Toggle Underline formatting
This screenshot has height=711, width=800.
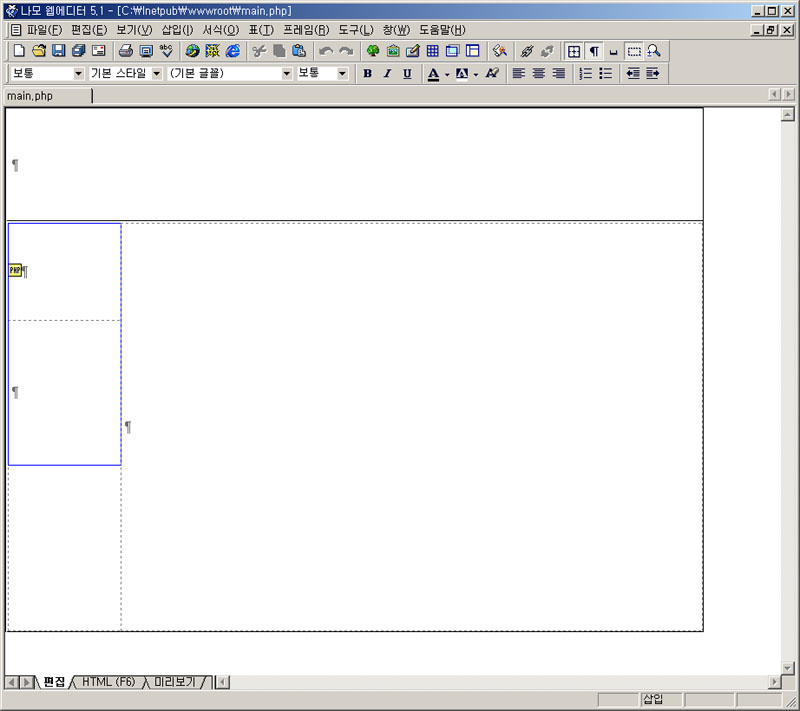pyautogui.click(x=407, y=74)
